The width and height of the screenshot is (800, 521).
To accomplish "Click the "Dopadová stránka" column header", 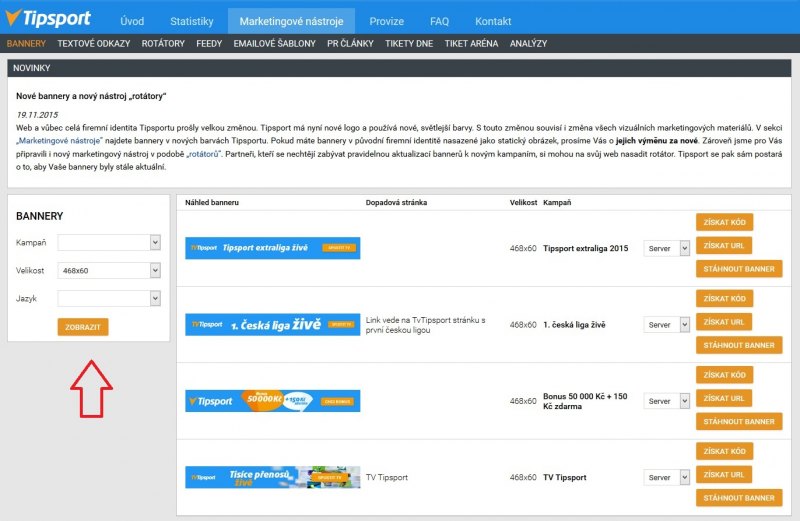I will (x=396, y=203).
